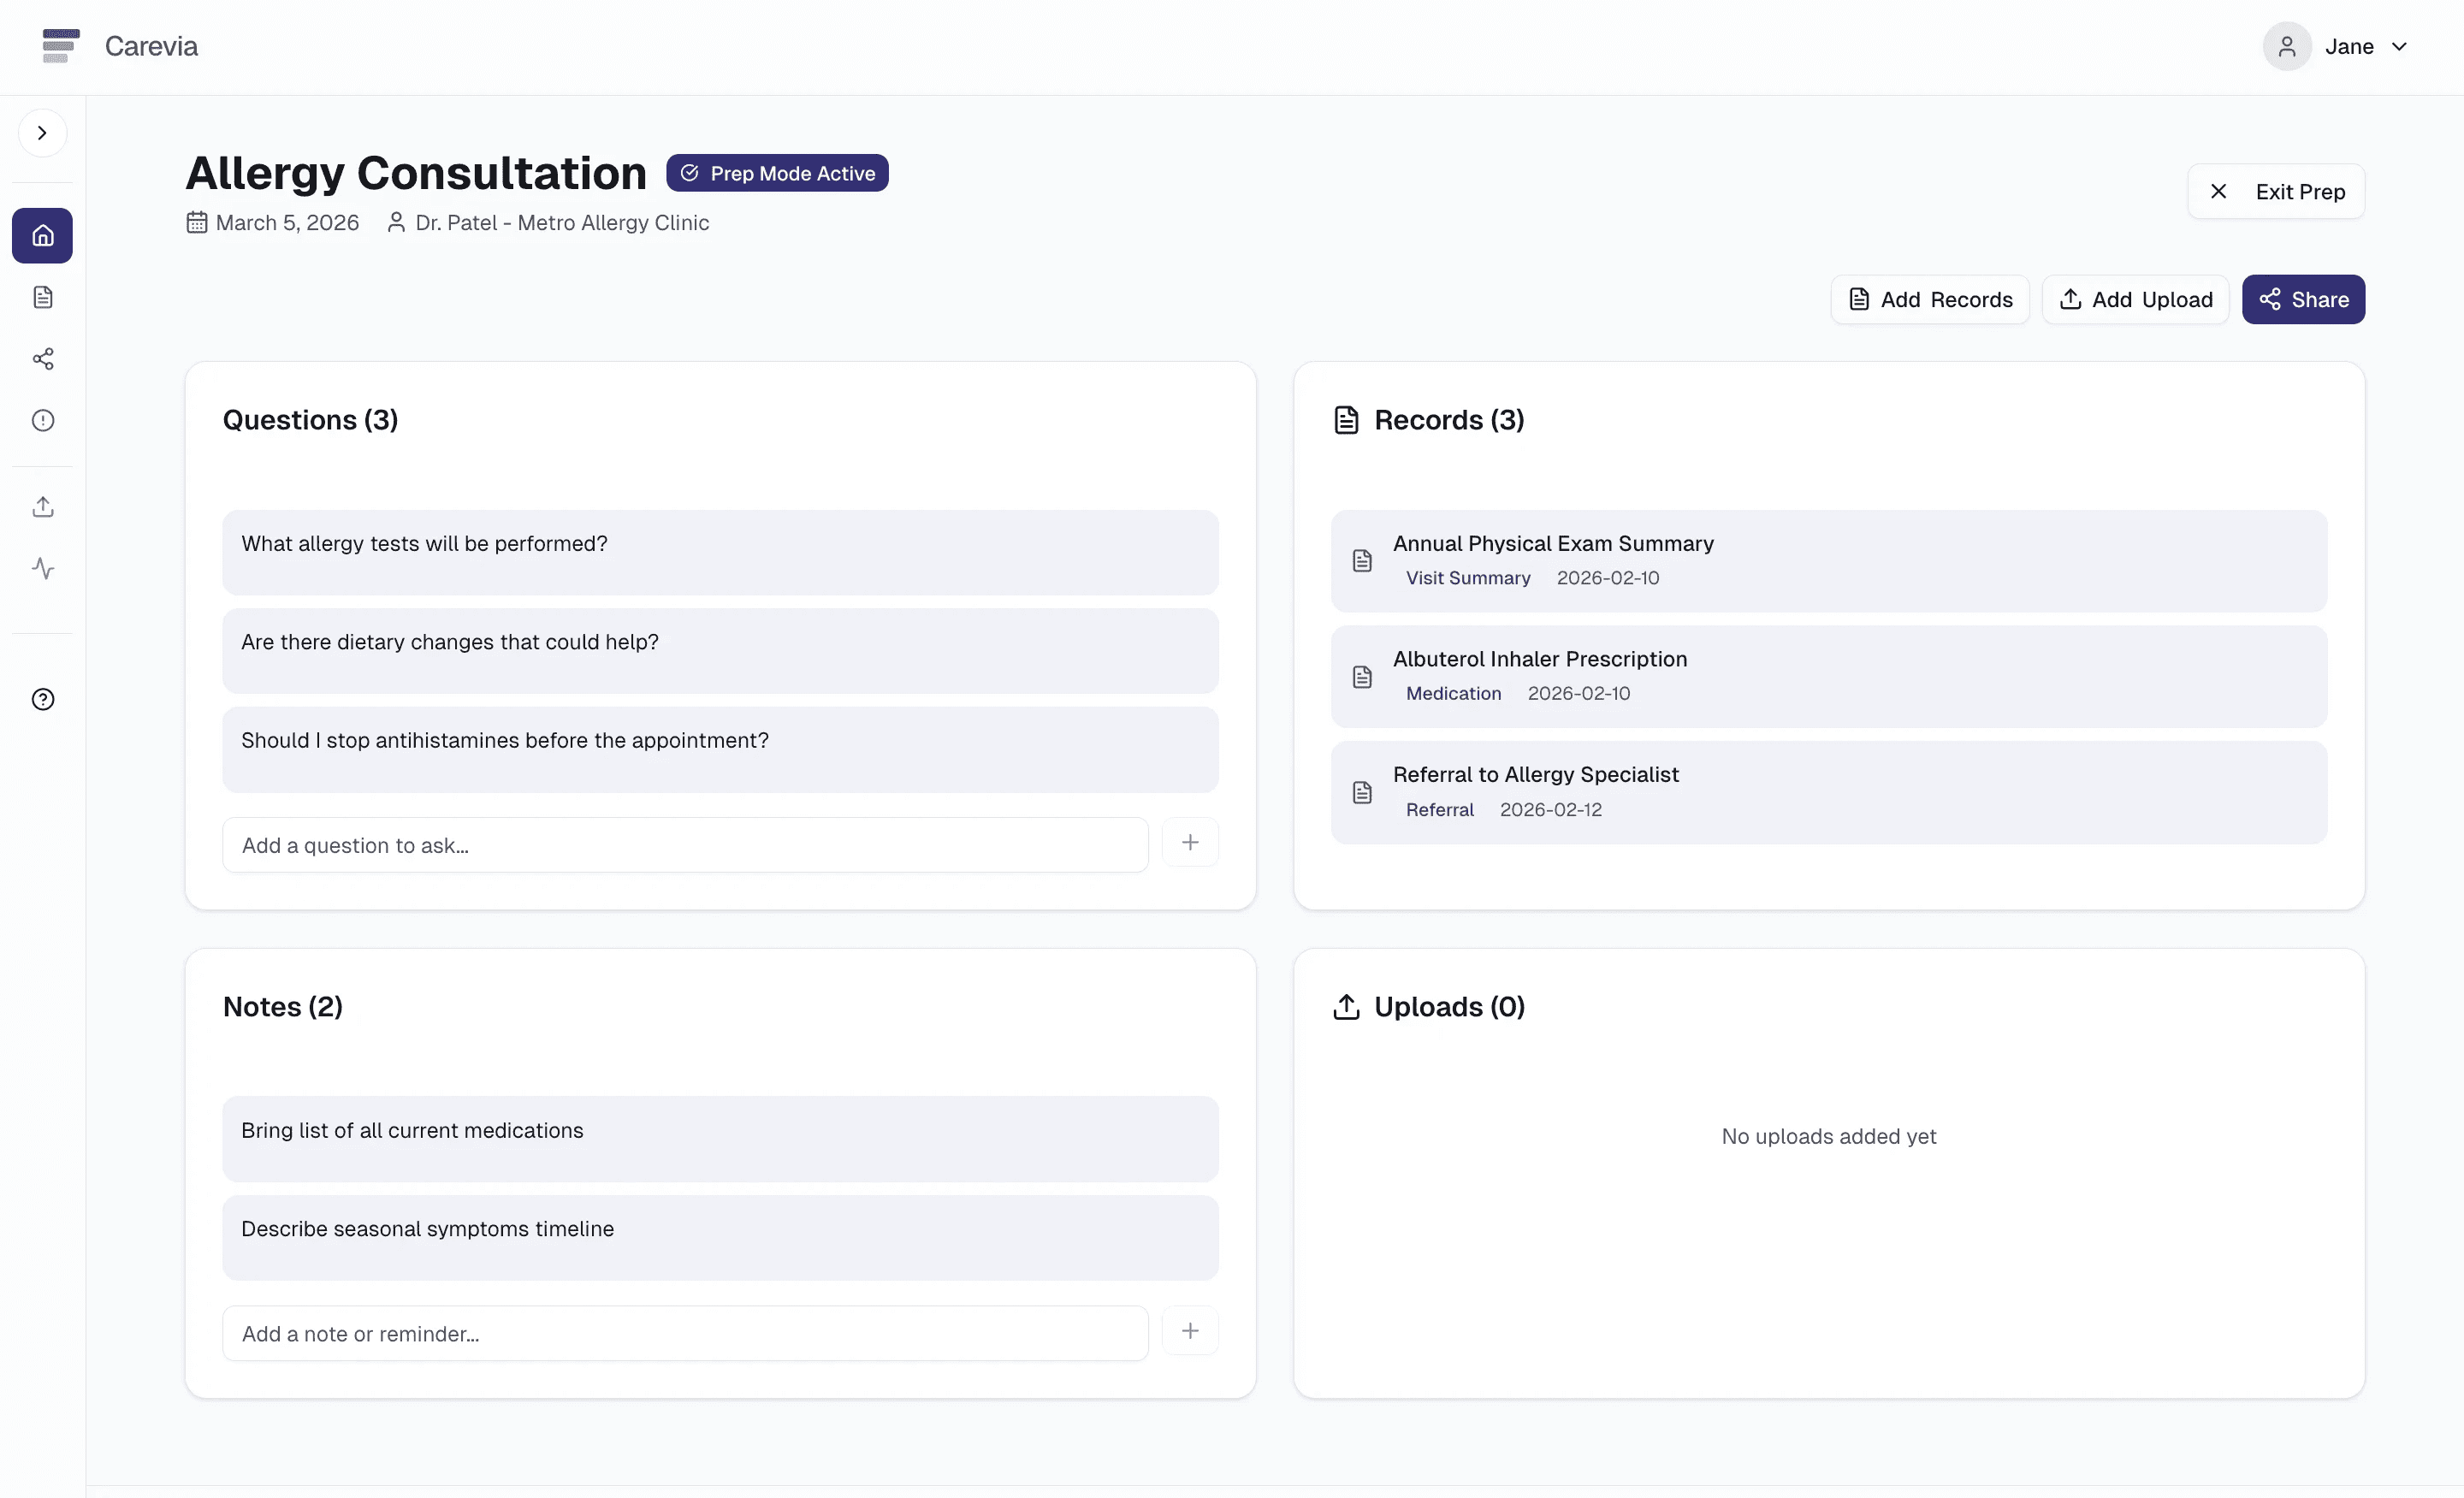The image size is (2464, 1498).
Task: Click the Medication tag
Action: pos(1453,693)
